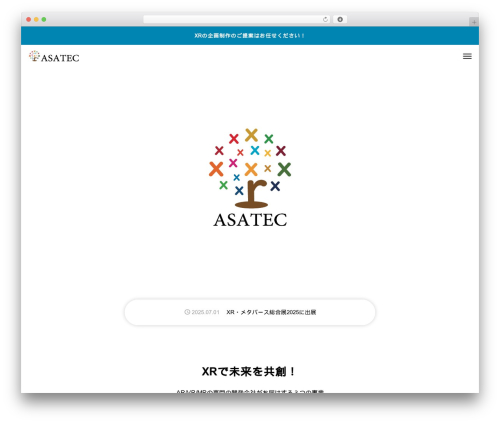500x423 pixels.
Task: Click the ASATEC header logo
Action: (54, 57)
